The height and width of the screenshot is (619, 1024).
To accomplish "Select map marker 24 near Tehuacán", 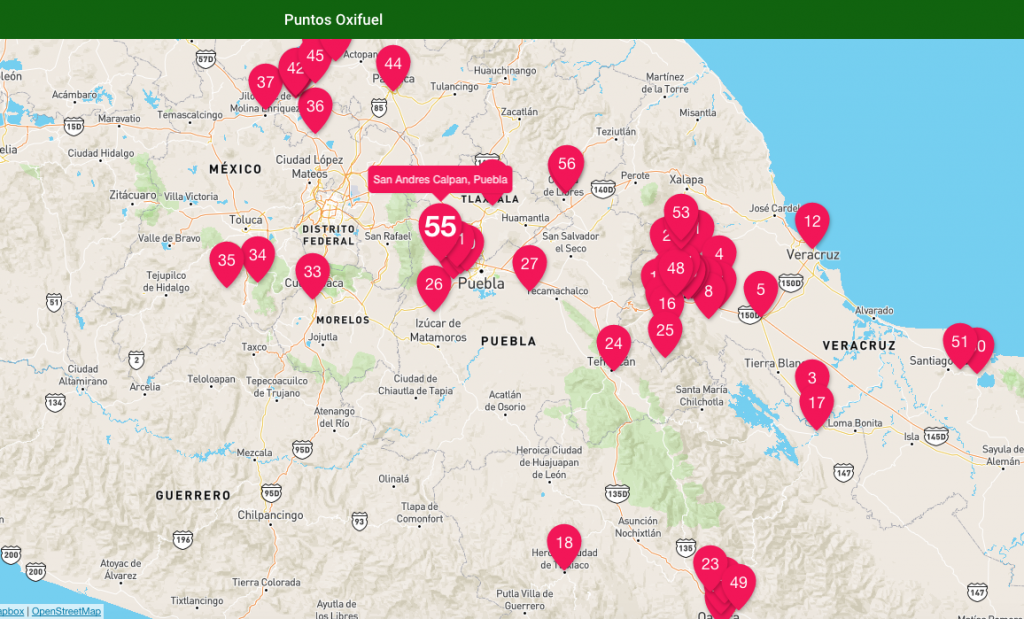I will [x=613, y=347].
